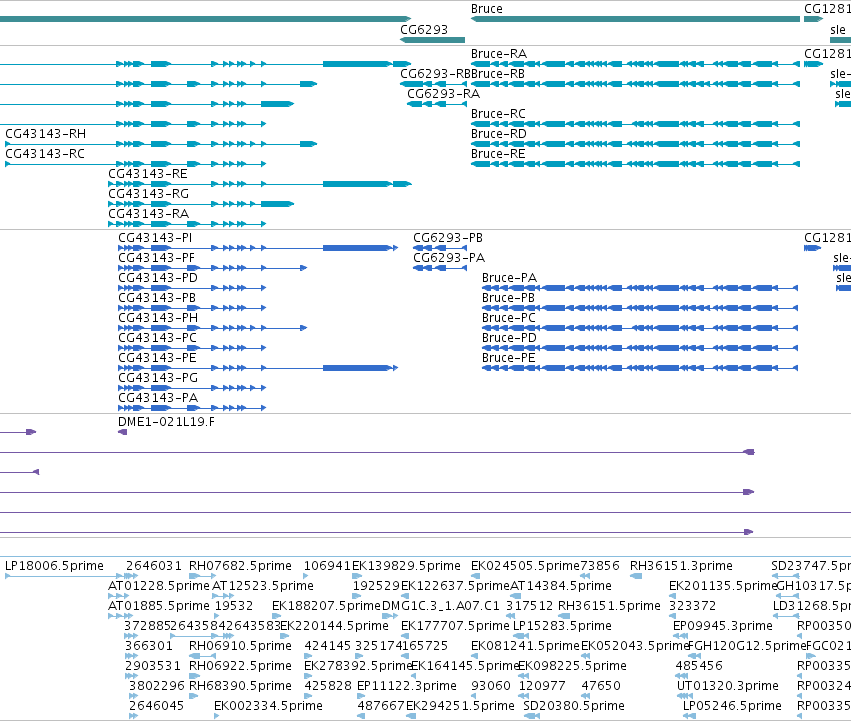Click the CG6293-PB protein label
The height and width of the screenshot is (721, 851).
[x=448, y=238]
